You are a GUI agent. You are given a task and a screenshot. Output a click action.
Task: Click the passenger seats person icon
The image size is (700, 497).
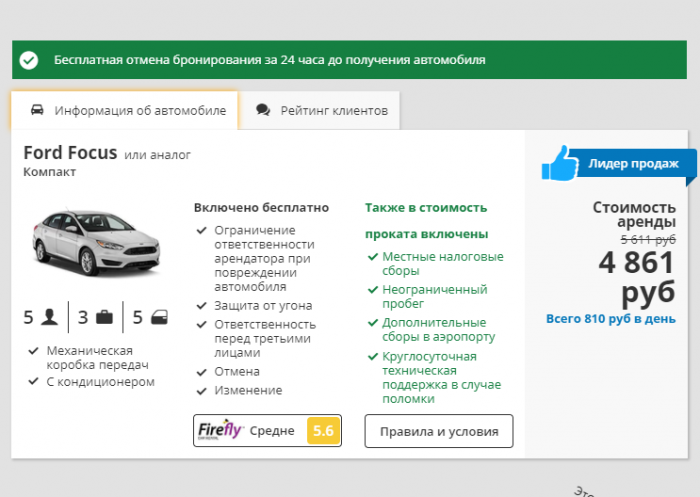[50, 317]
